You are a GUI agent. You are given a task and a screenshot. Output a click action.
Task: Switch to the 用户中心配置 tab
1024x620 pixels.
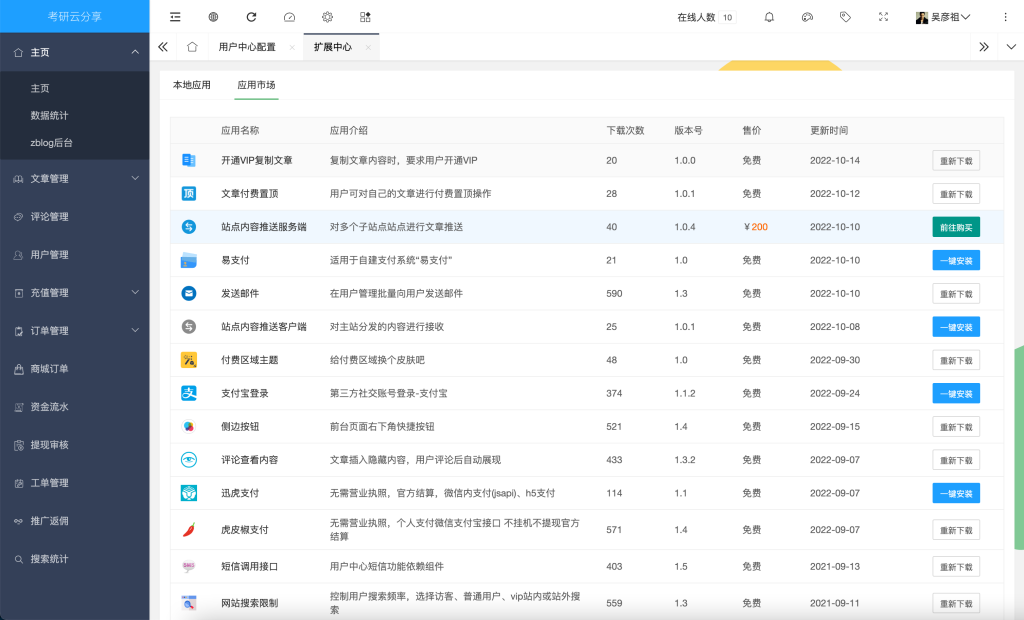247,47
